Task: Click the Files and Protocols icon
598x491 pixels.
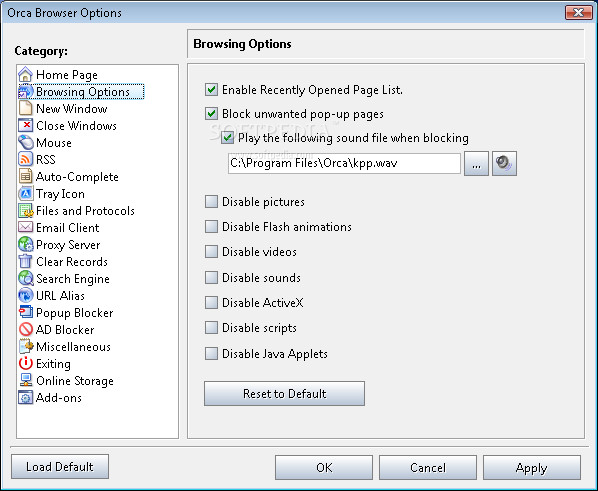Action: point(26,211)
